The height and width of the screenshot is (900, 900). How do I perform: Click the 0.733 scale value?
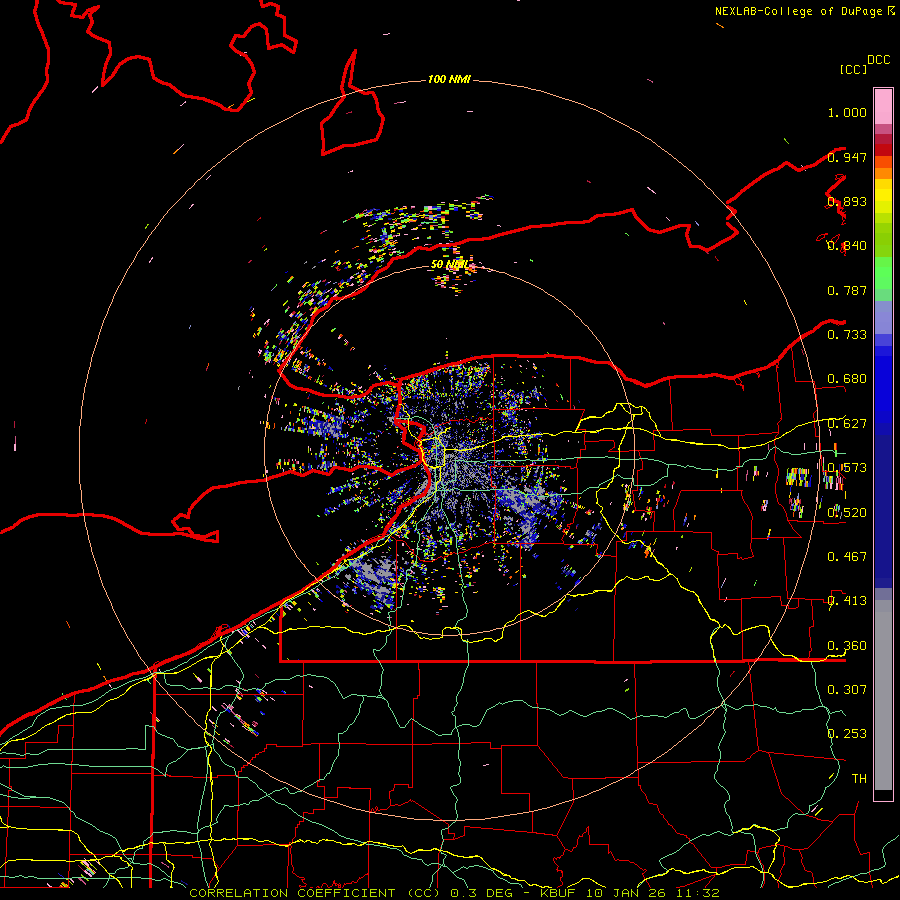pos(847,335)
